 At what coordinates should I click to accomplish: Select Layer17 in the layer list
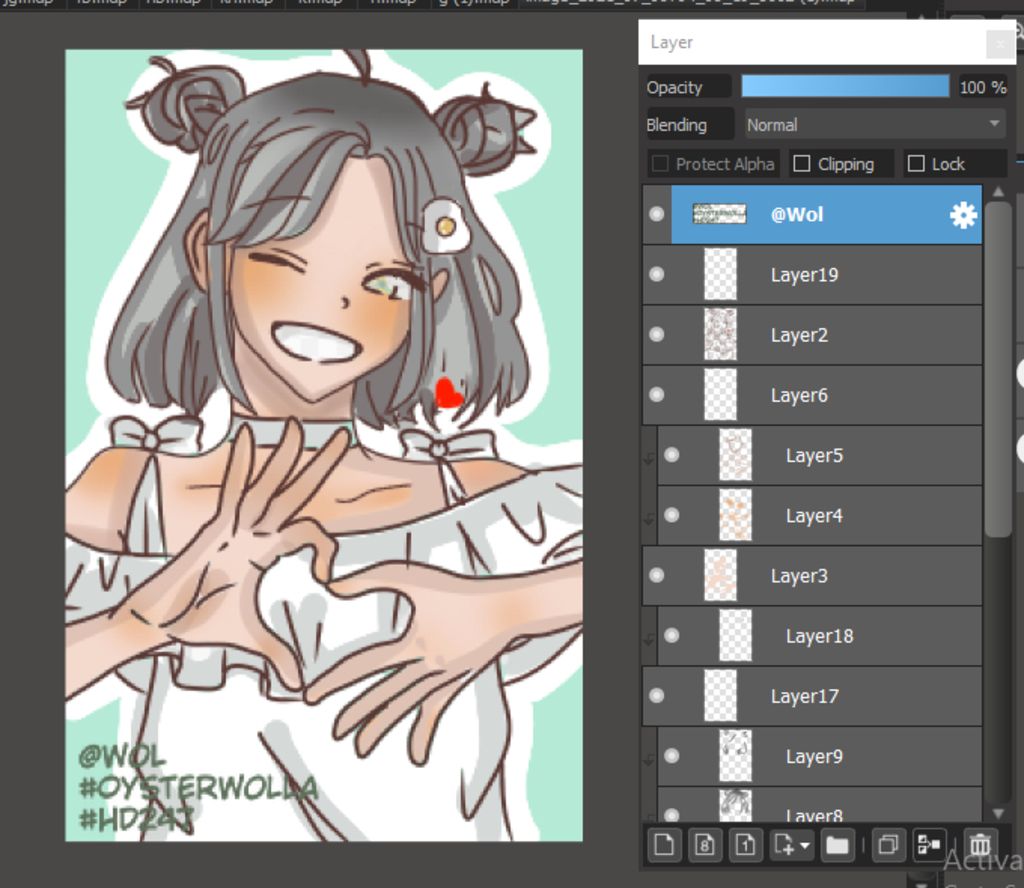pos(812,696)
